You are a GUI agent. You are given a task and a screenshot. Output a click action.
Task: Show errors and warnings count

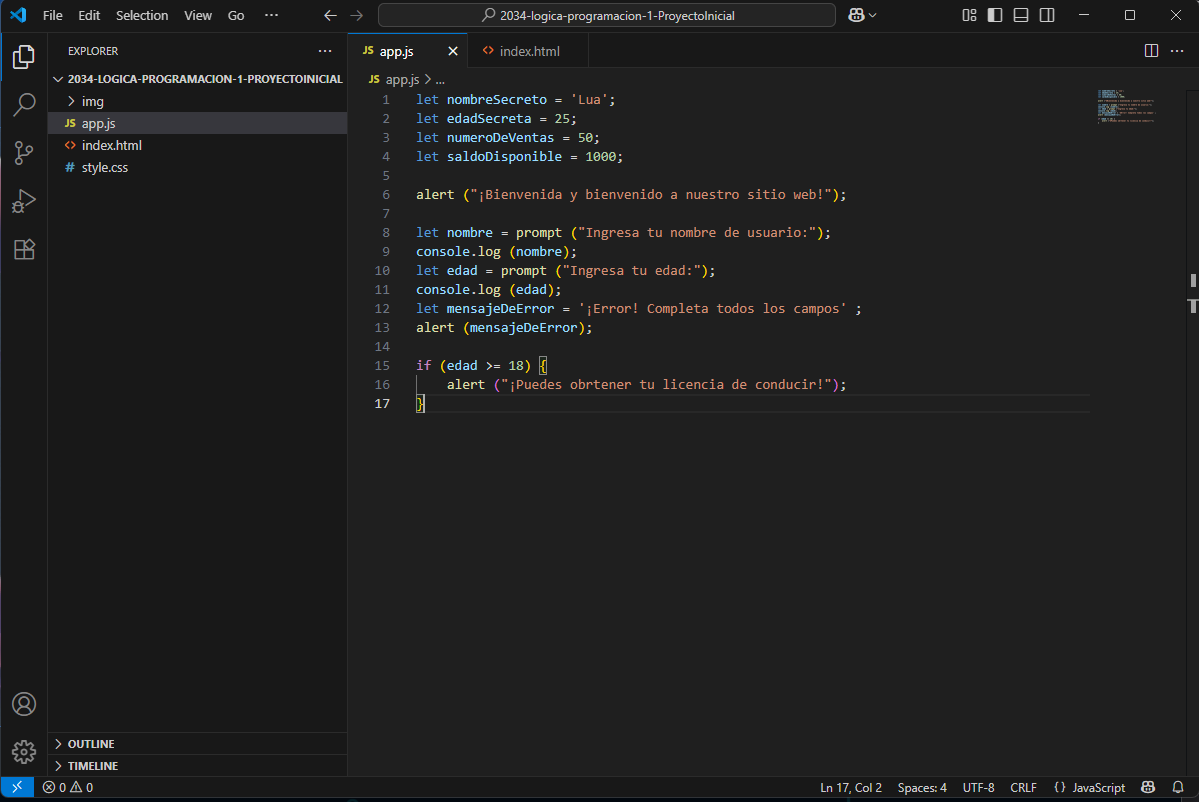[68, 787]
